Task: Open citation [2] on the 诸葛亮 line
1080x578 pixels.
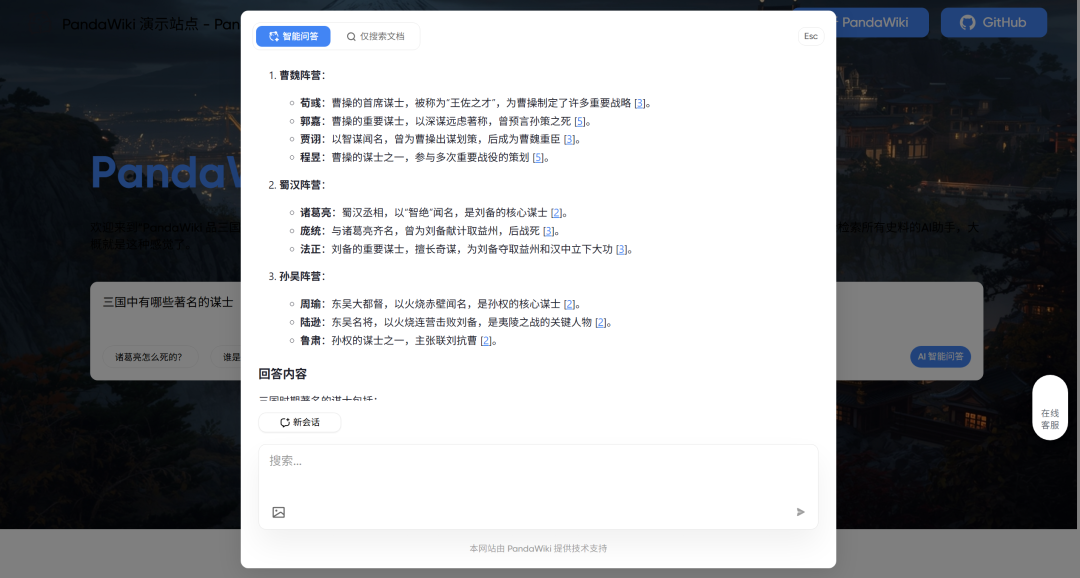Action: (557, 213)
